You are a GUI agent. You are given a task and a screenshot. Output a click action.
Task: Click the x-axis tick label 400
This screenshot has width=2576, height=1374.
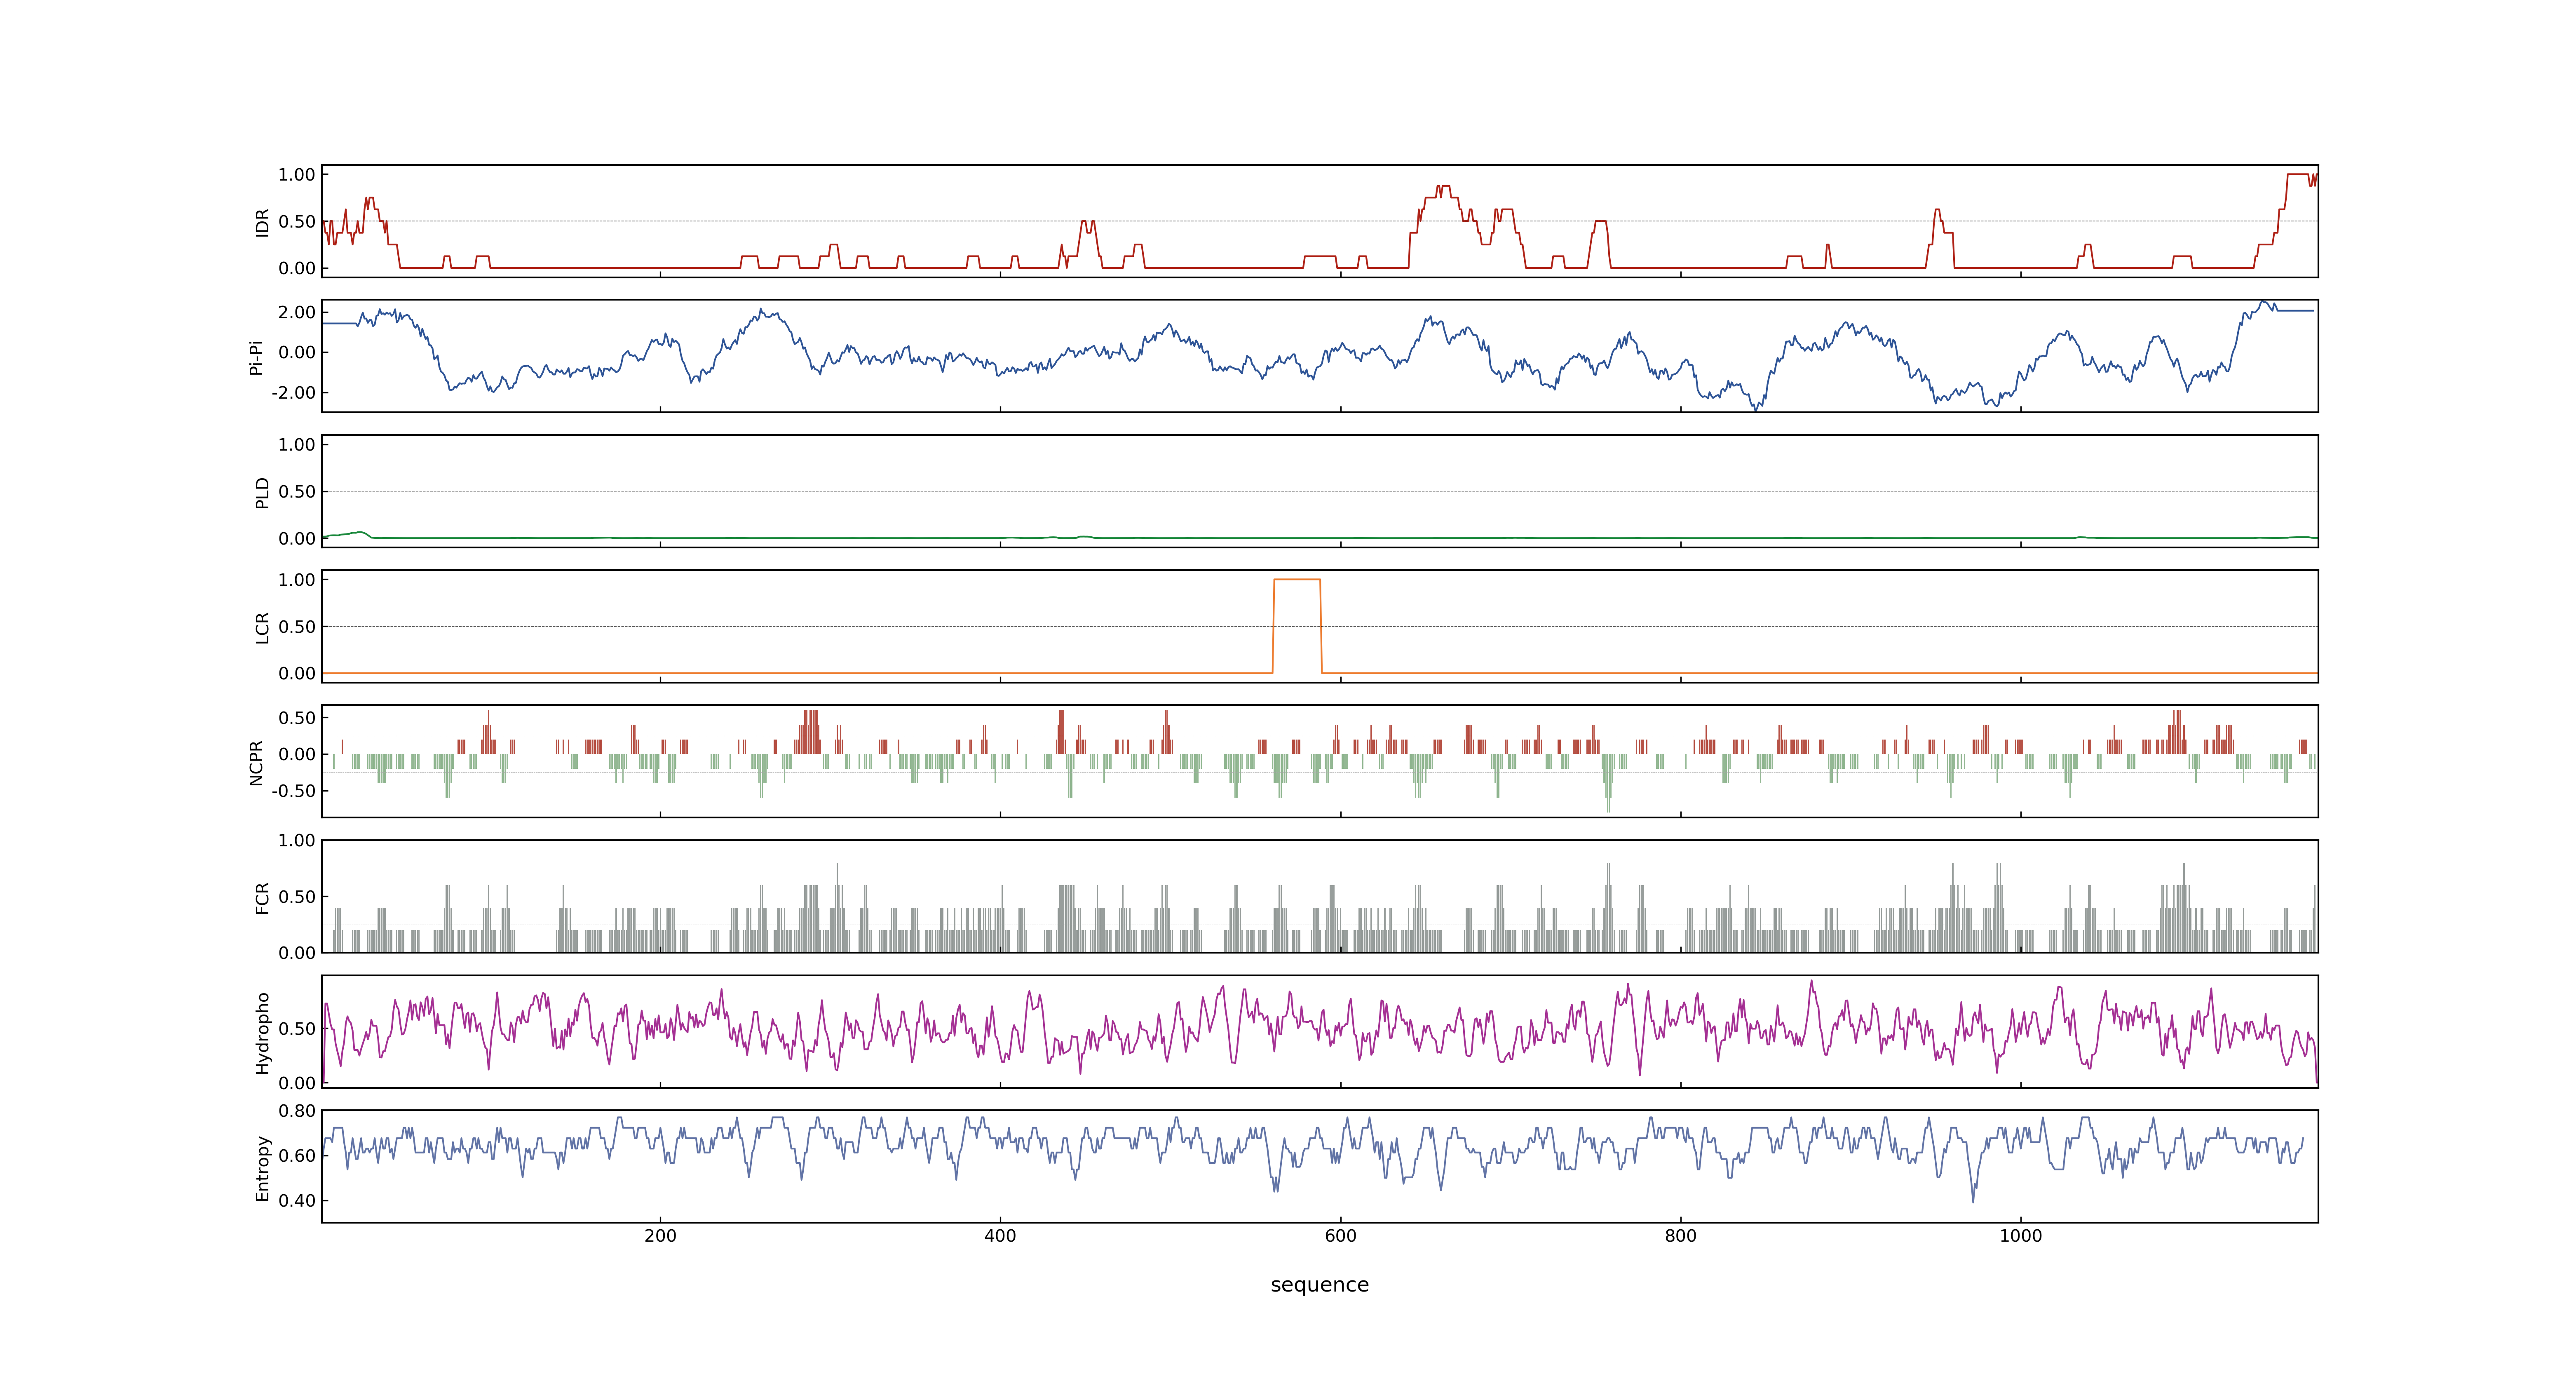pyautogui.click(x=1000, y=1235)
